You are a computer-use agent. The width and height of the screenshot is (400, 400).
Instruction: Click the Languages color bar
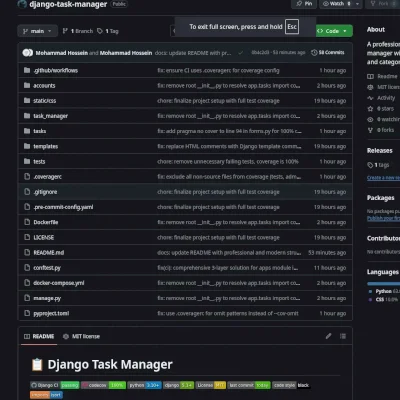(383, 284)
